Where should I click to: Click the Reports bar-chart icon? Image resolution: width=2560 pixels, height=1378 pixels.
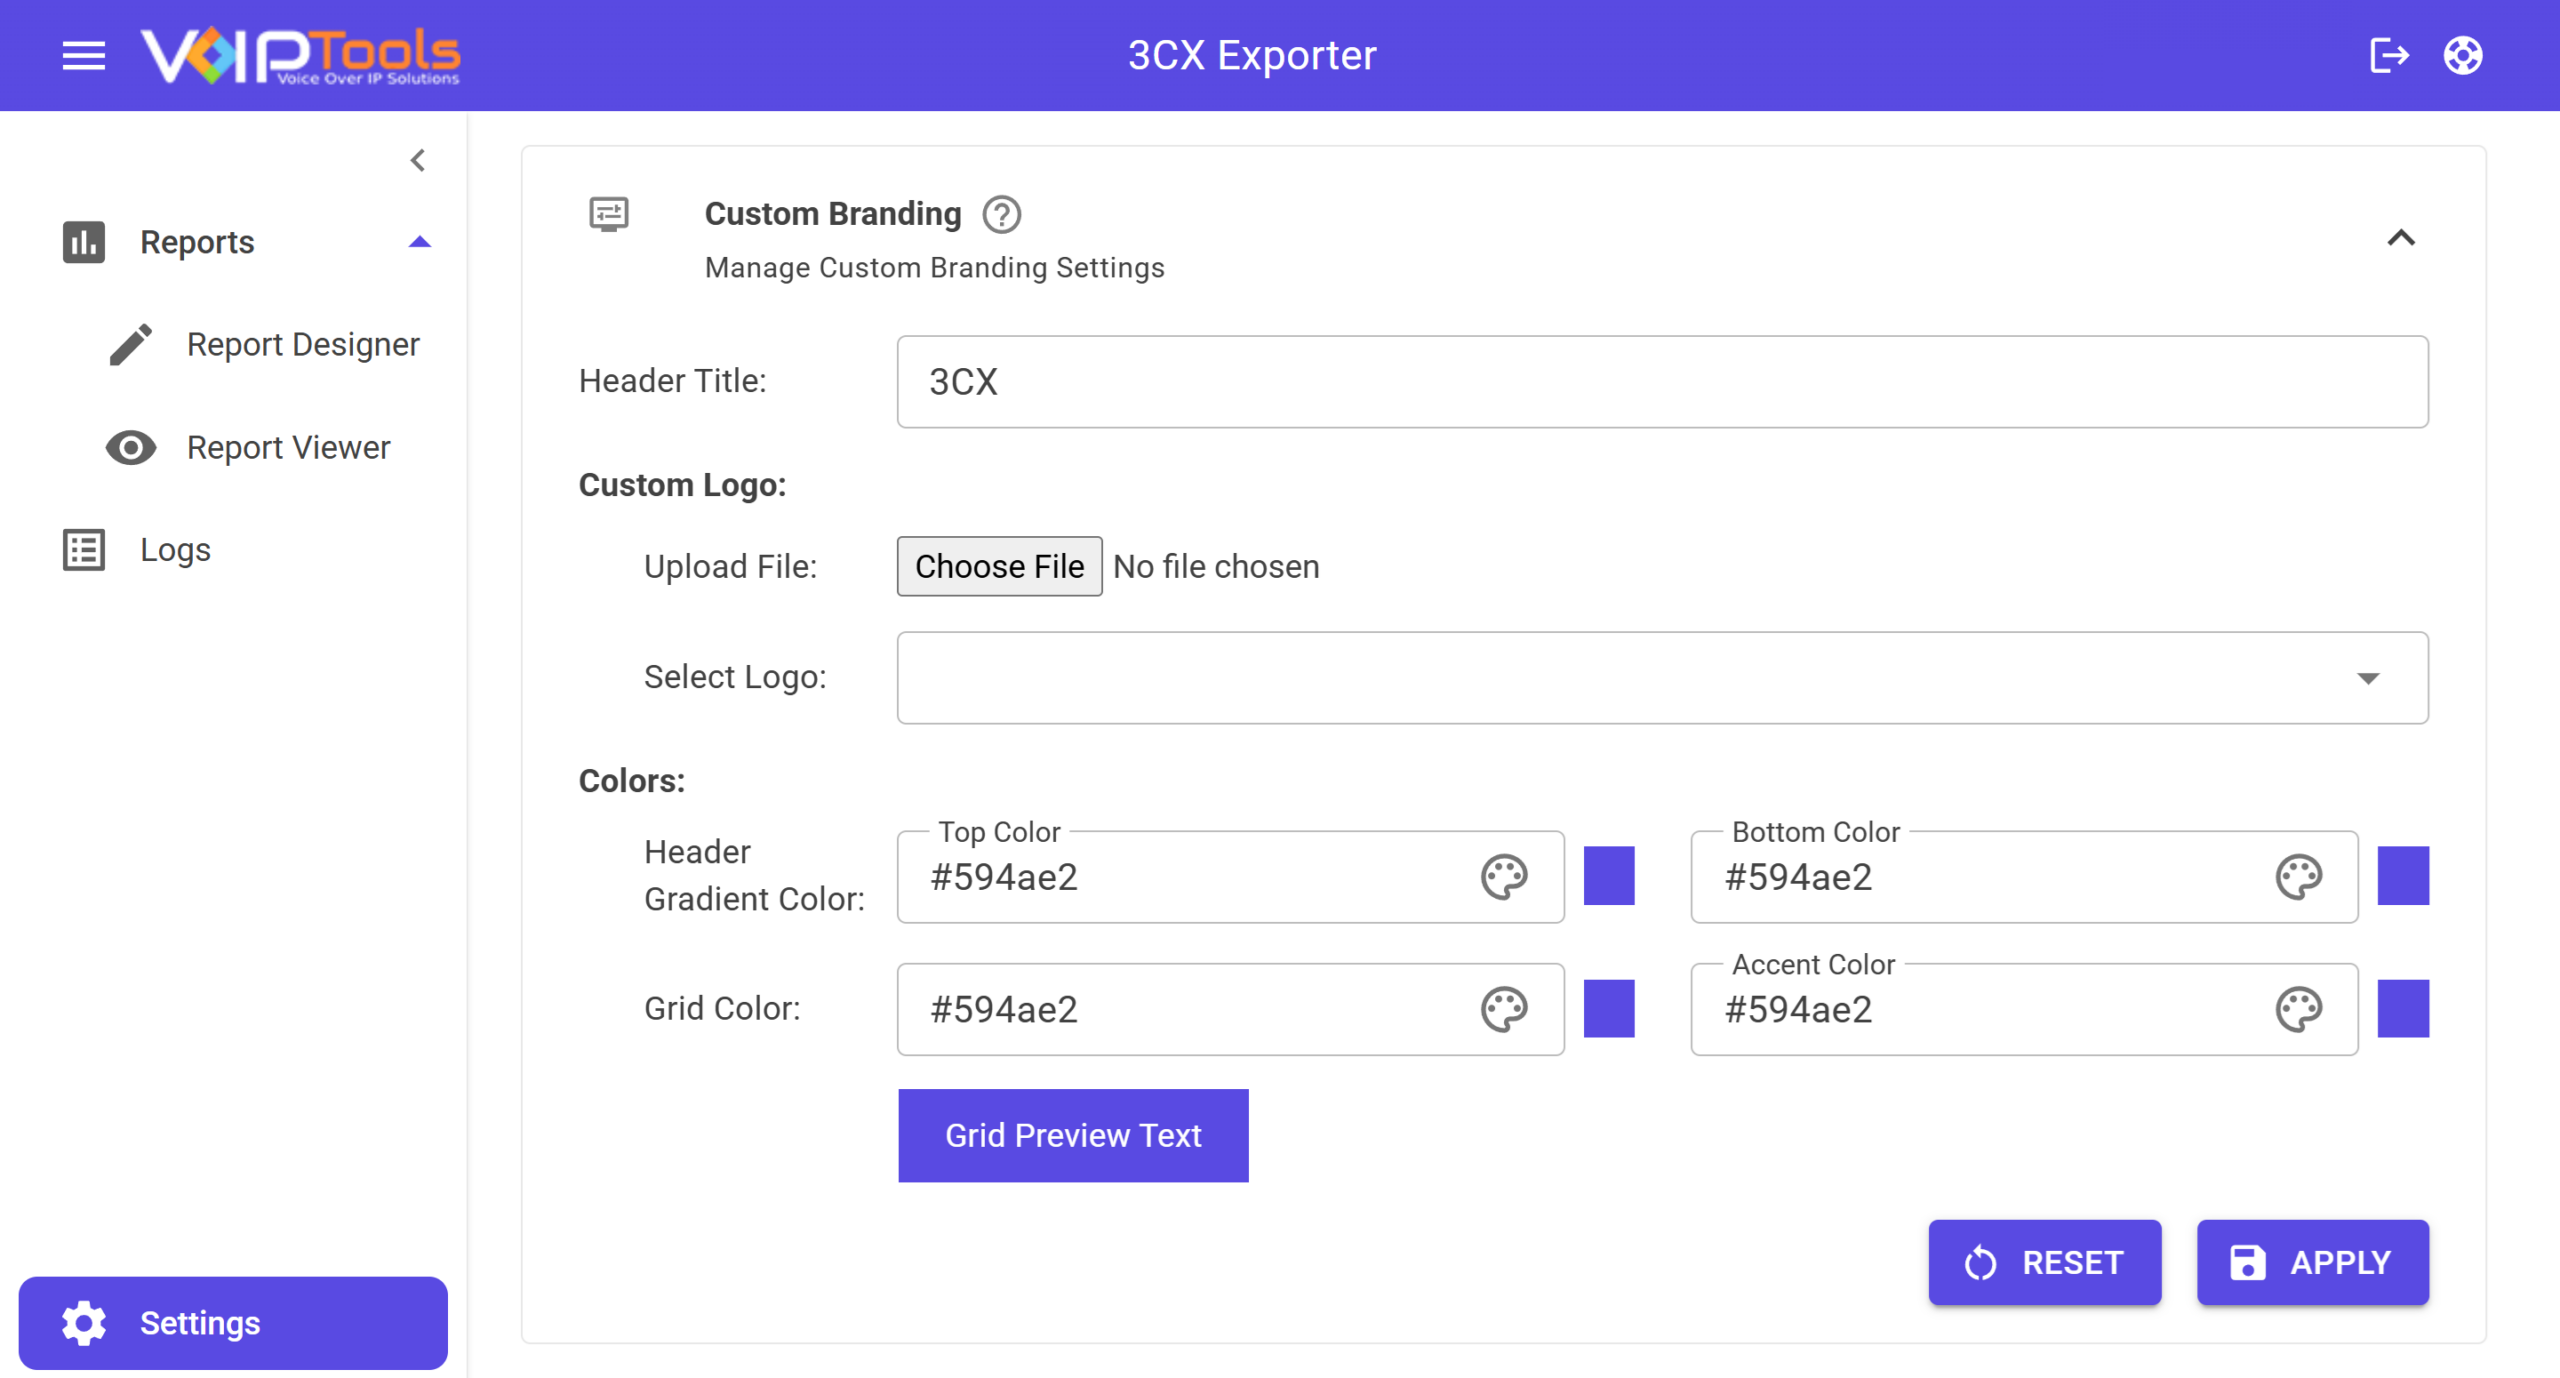pyautogui.click(x=84, y=242)
